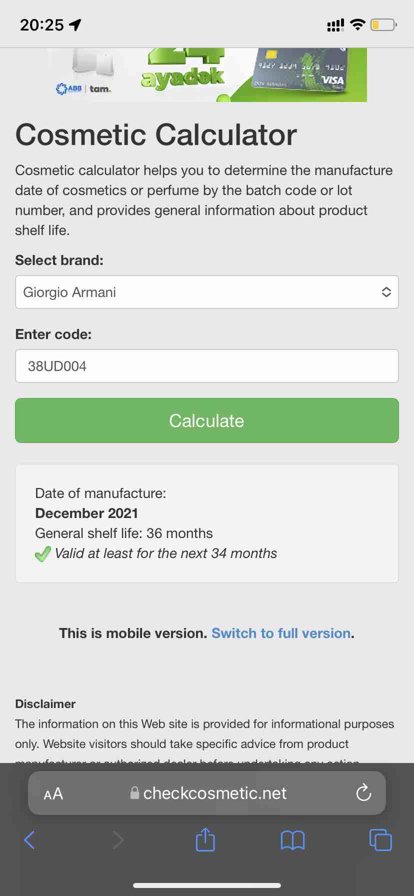Viewport: 414px width, 896px height.
Task: Tap the 20:25 clock in status bar
Action: [43, 25]
